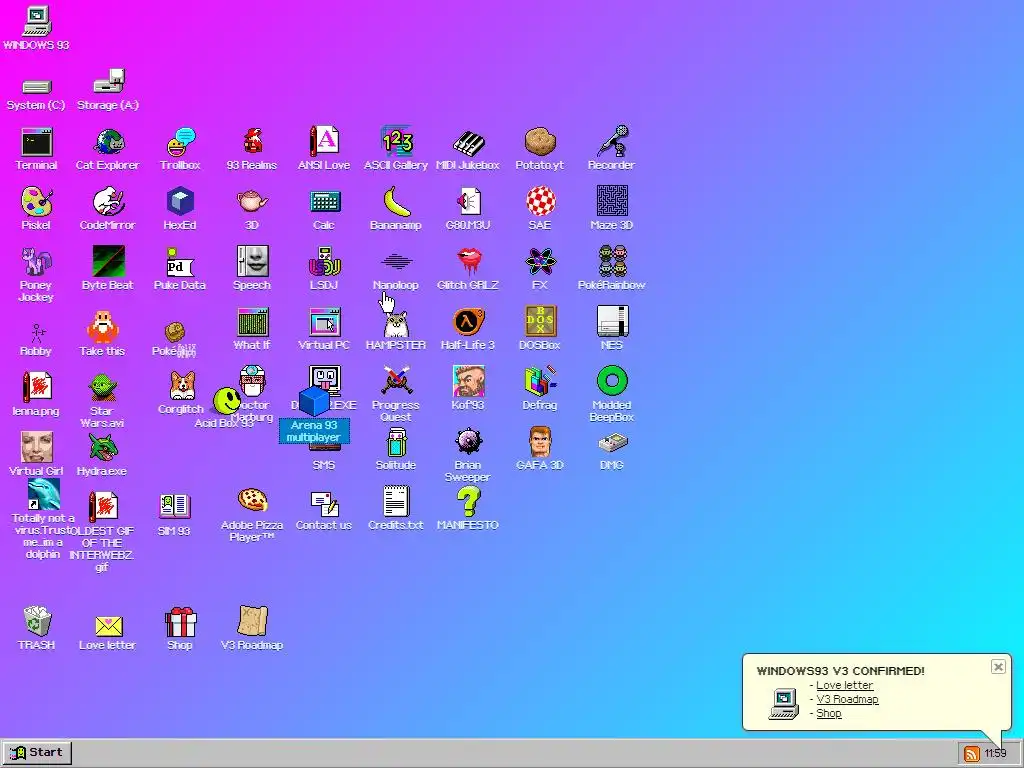Click the Start button on taskbar

click(37, 752)
